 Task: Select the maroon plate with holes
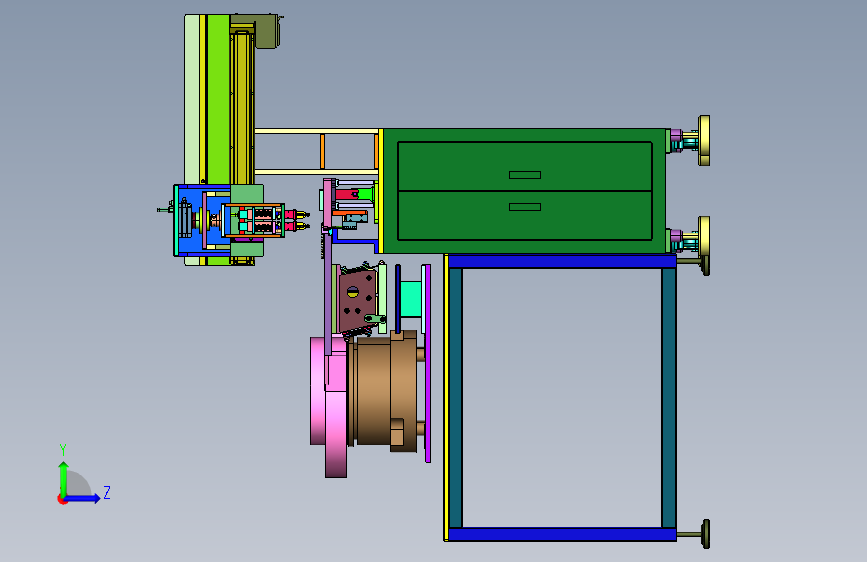(x=357, y=302)
